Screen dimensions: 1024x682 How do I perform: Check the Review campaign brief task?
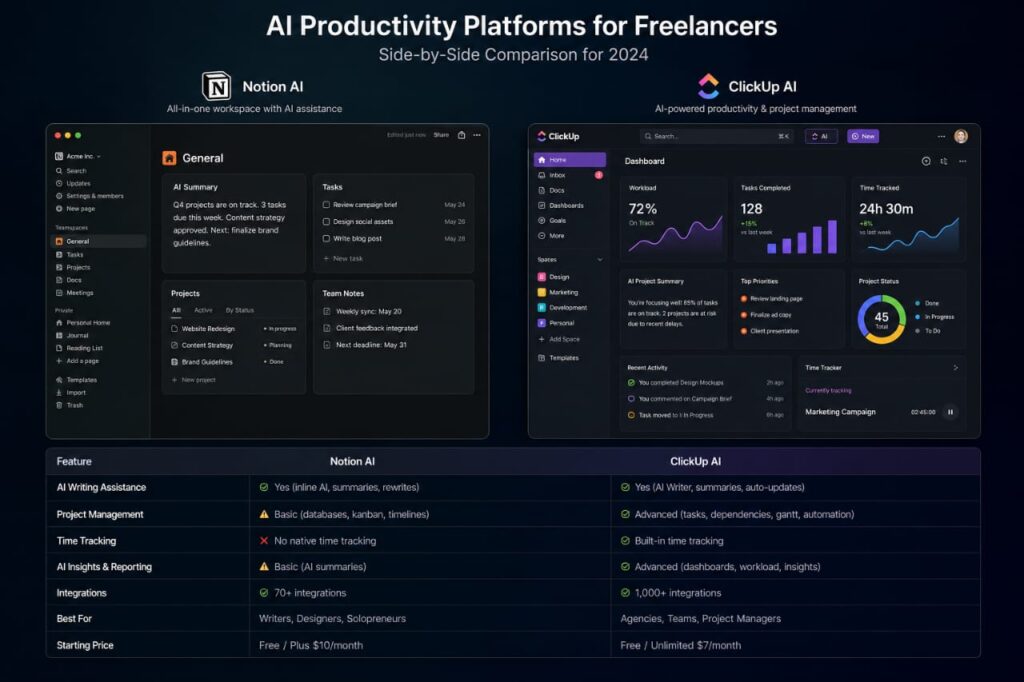tap(326, 205)
